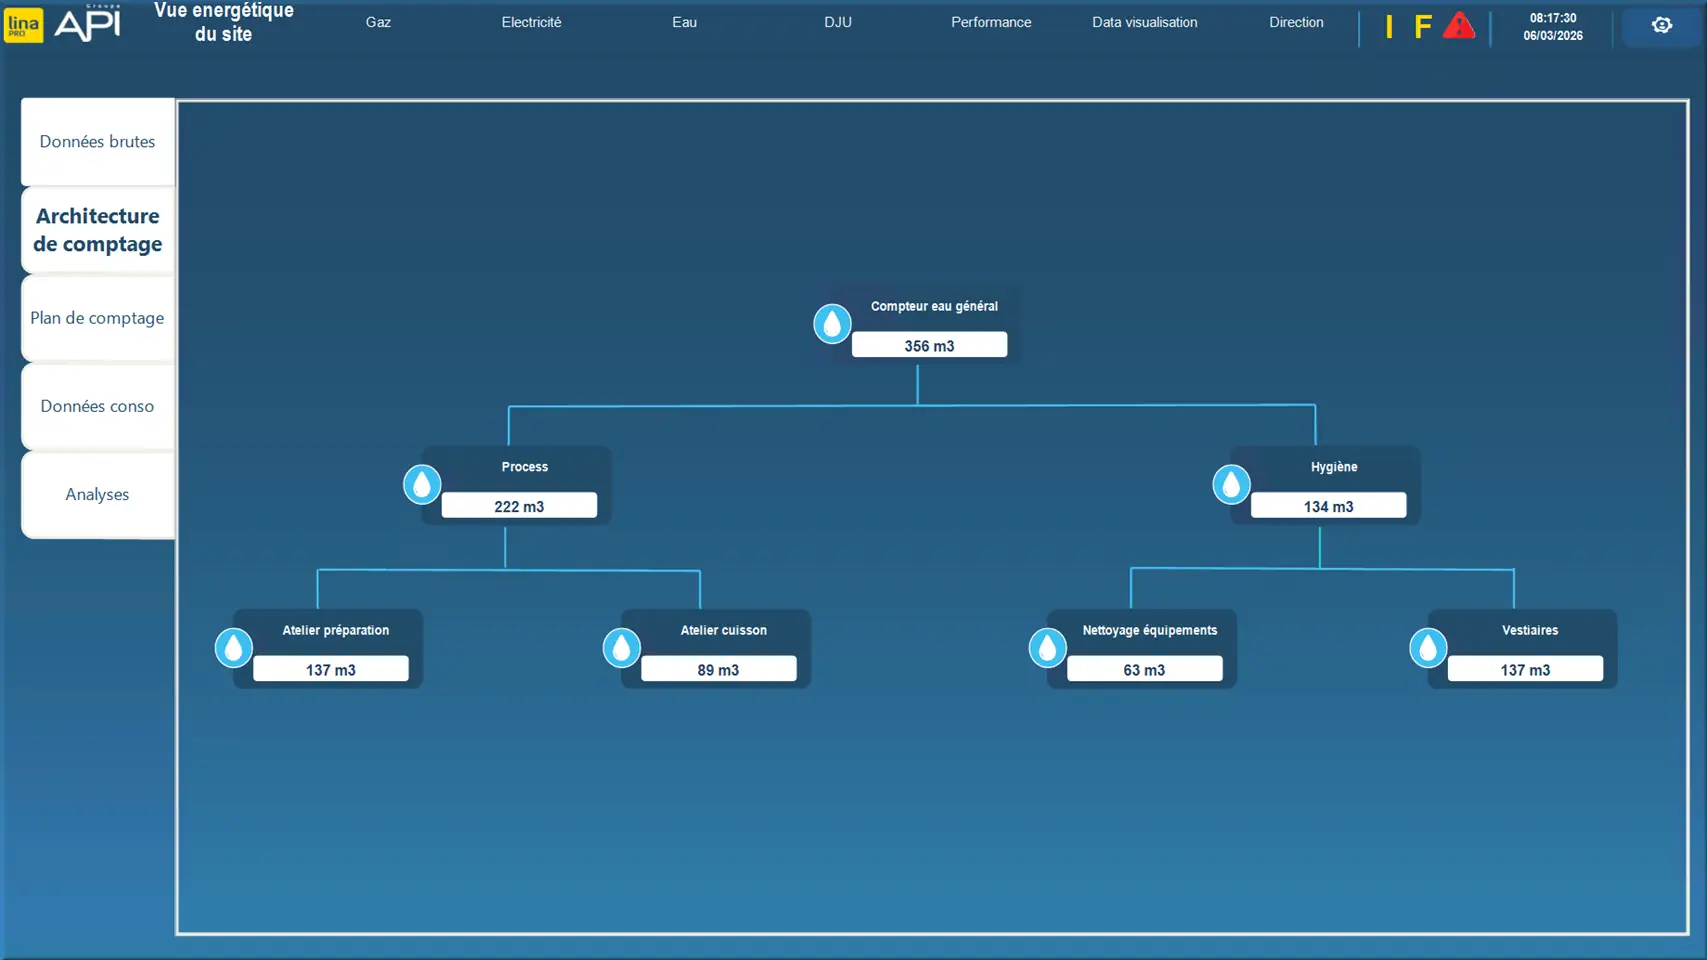
Task: Open the red warning triangle alert
Action: [1459, 26]
